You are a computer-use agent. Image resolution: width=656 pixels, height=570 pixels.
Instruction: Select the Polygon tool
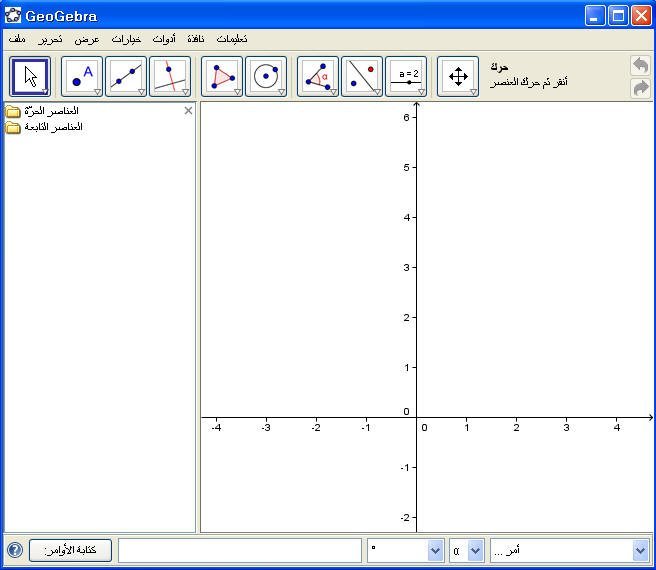[x=222, y=77]
